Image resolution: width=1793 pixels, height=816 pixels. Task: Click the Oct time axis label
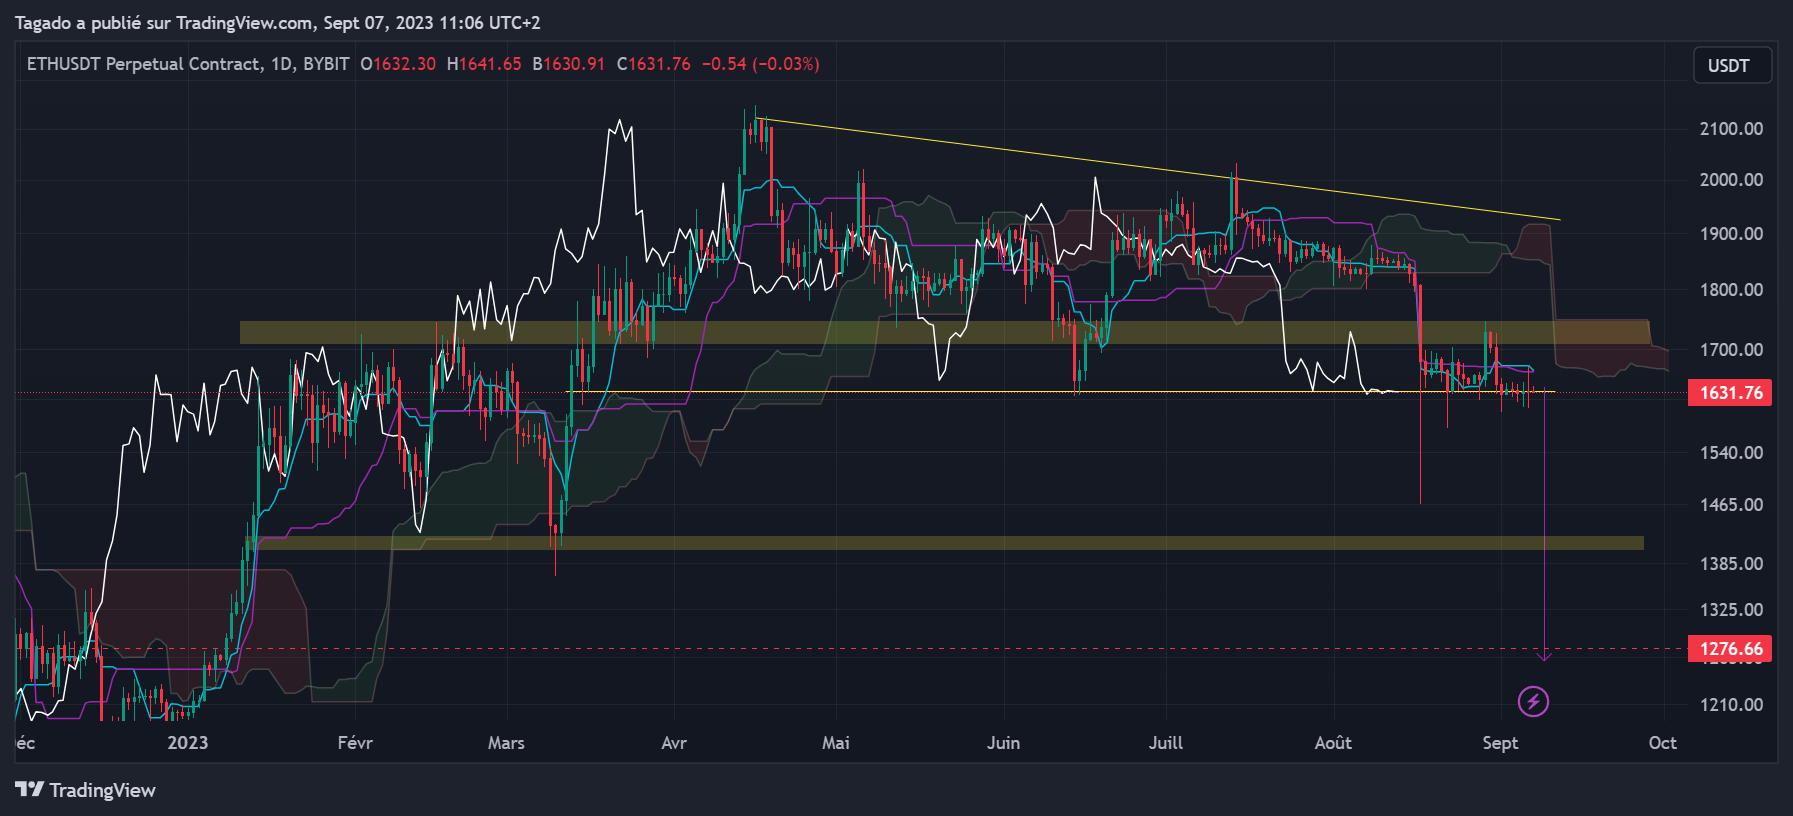1663,743
